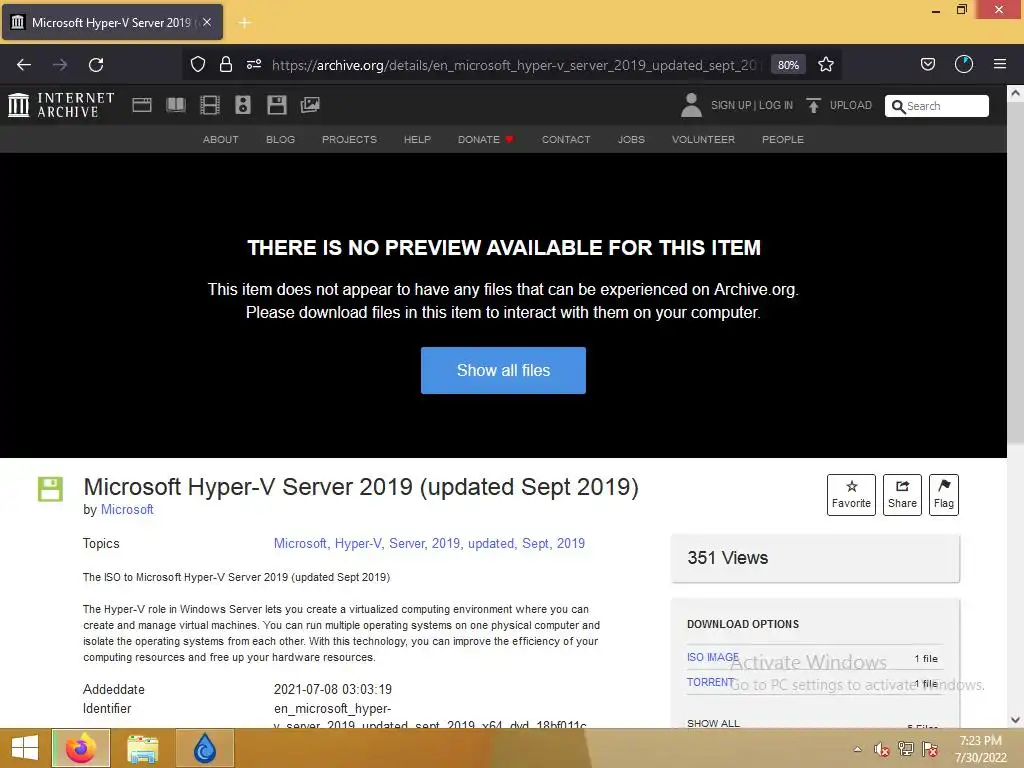Click the Share button

coord(902,495)
